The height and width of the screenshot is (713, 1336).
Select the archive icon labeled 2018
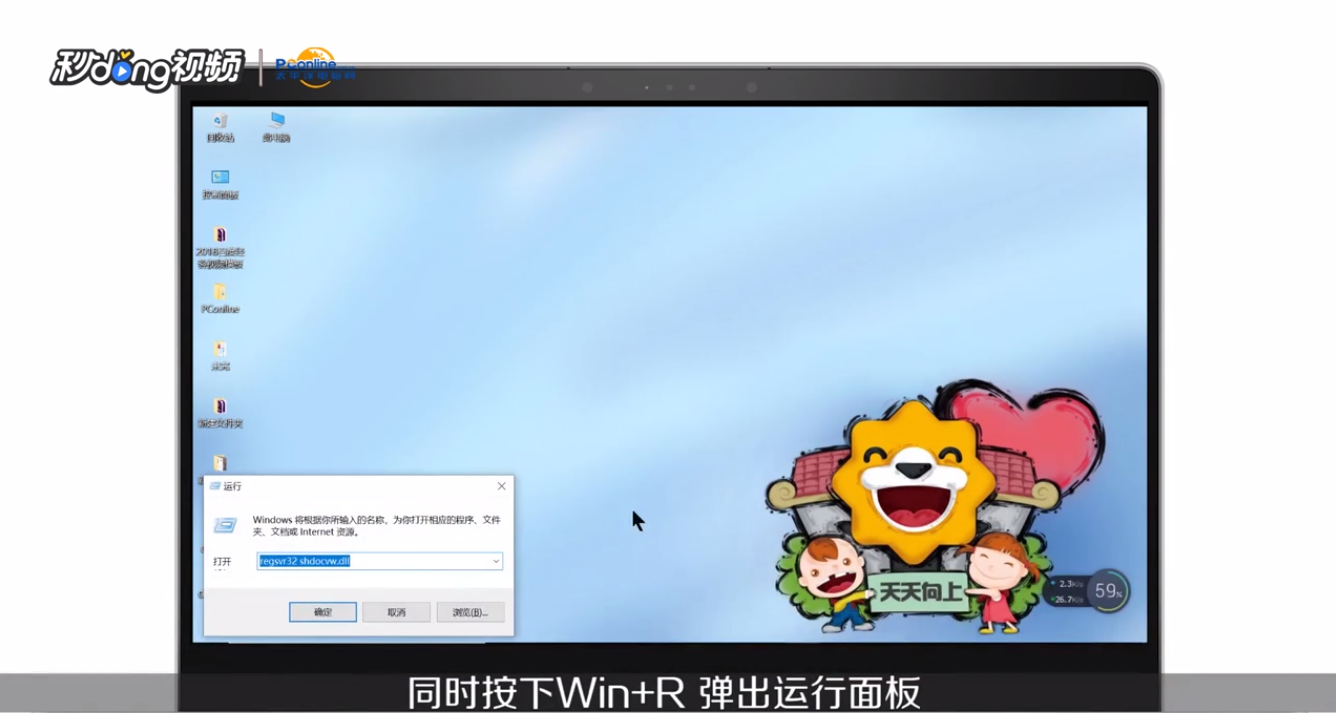pos(220,247)
